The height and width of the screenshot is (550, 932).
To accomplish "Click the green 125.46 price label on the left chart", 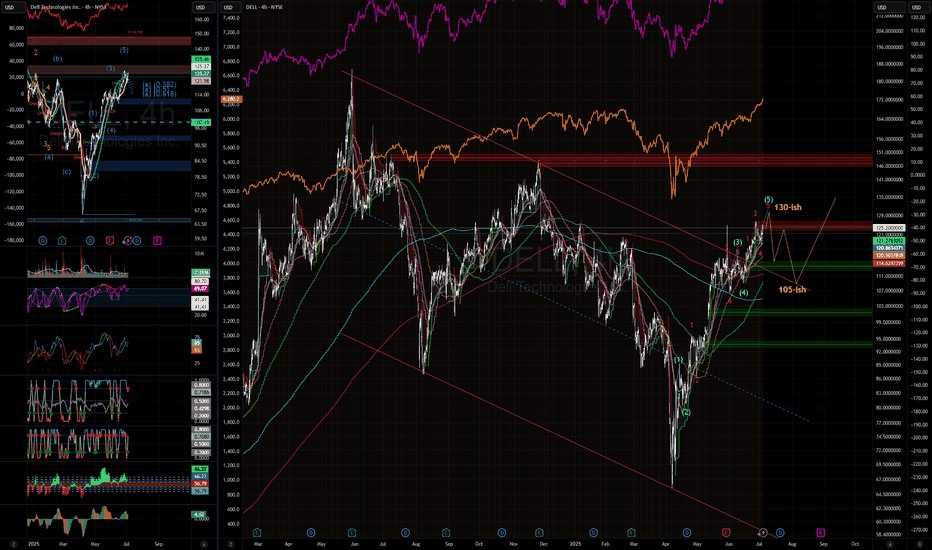I will (x=201, y=59).
